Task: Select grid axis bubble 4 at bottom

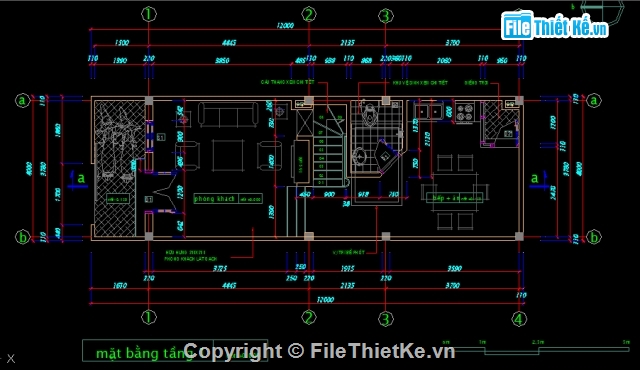Action: (519, 319)
